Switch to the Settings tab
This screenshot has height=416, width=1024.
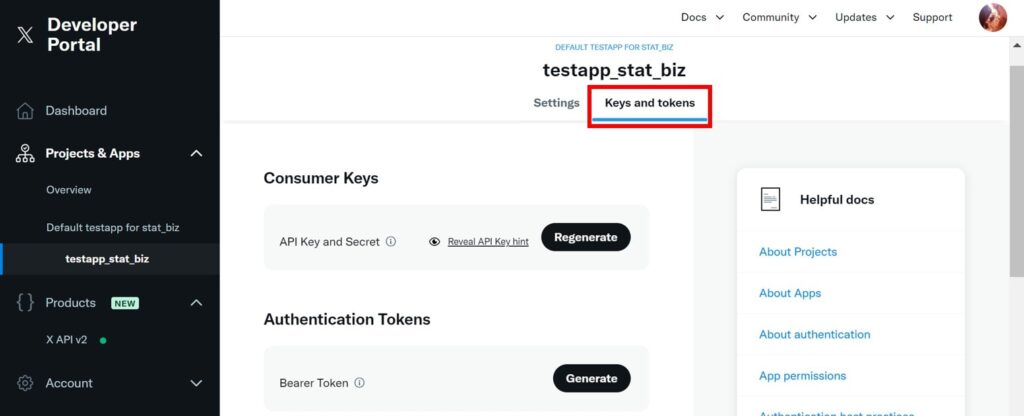pyautogui.click(x=556, y=103)
